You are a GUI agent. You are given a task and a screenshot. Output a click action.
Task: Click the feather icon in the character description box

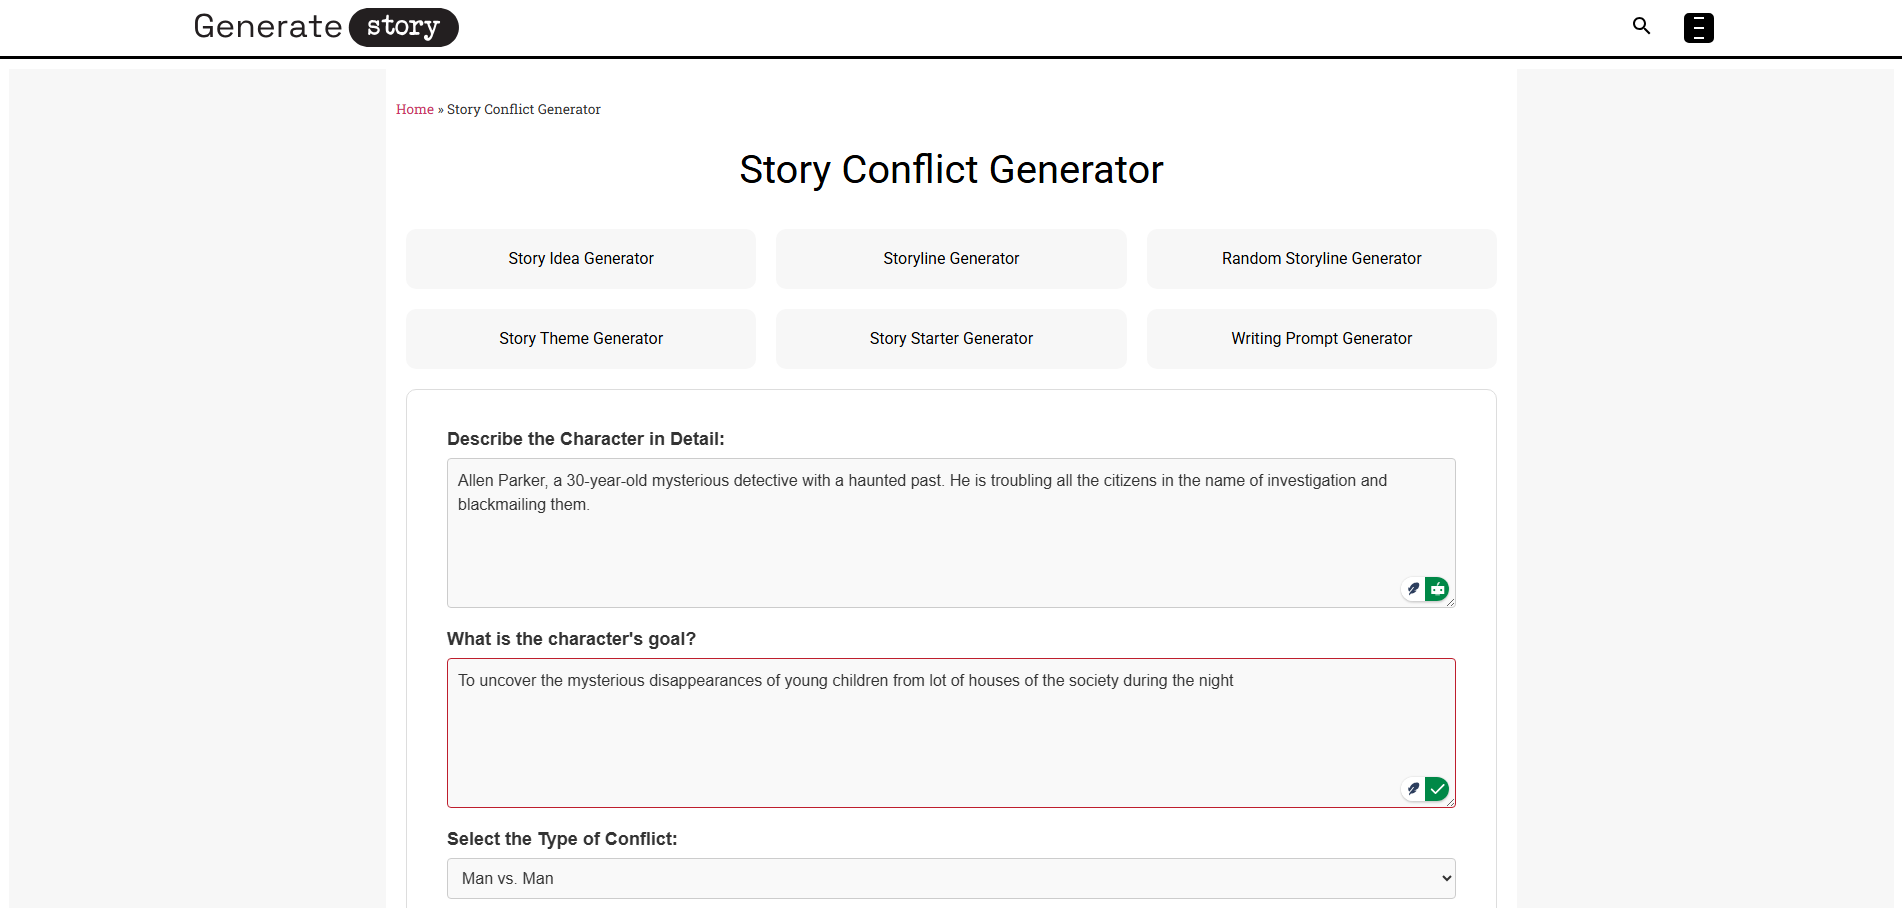point(1412,589)
